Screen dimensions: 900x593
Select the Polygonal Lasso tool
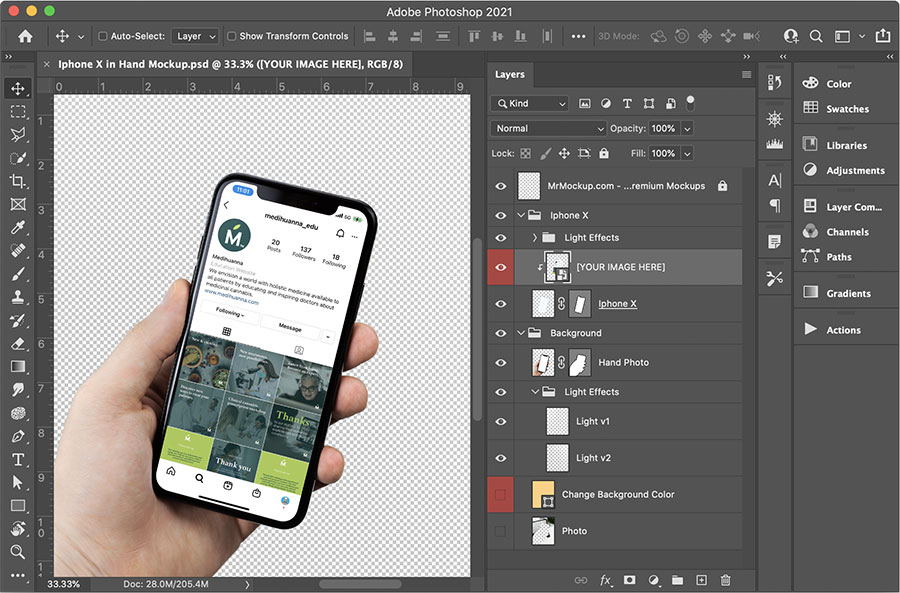coord(18,134)
